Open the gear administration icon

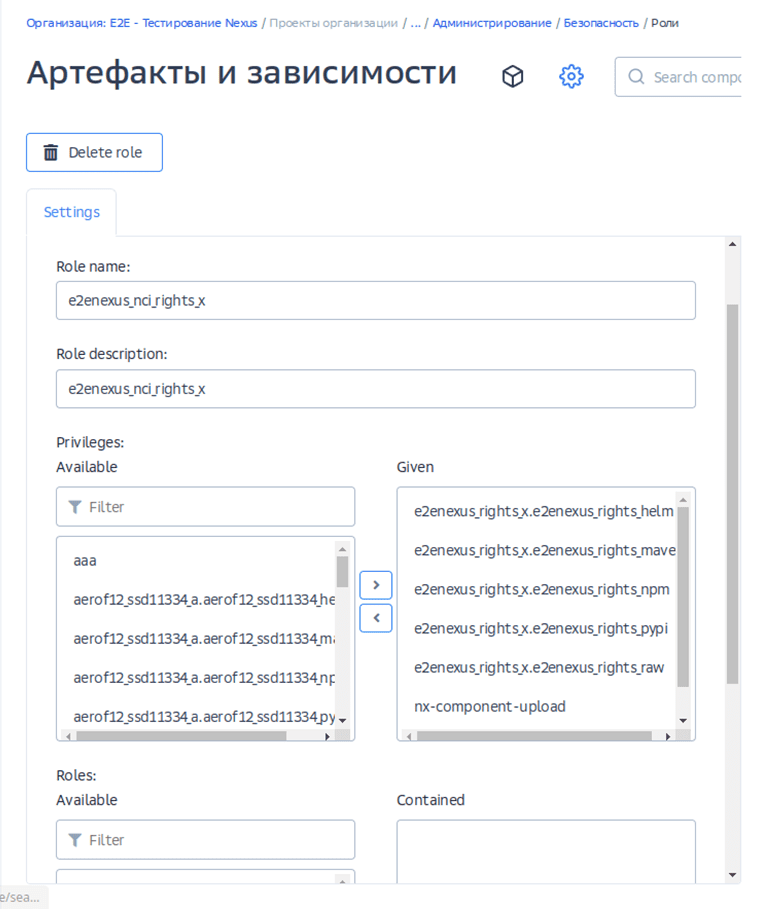[x=571, y=77]
